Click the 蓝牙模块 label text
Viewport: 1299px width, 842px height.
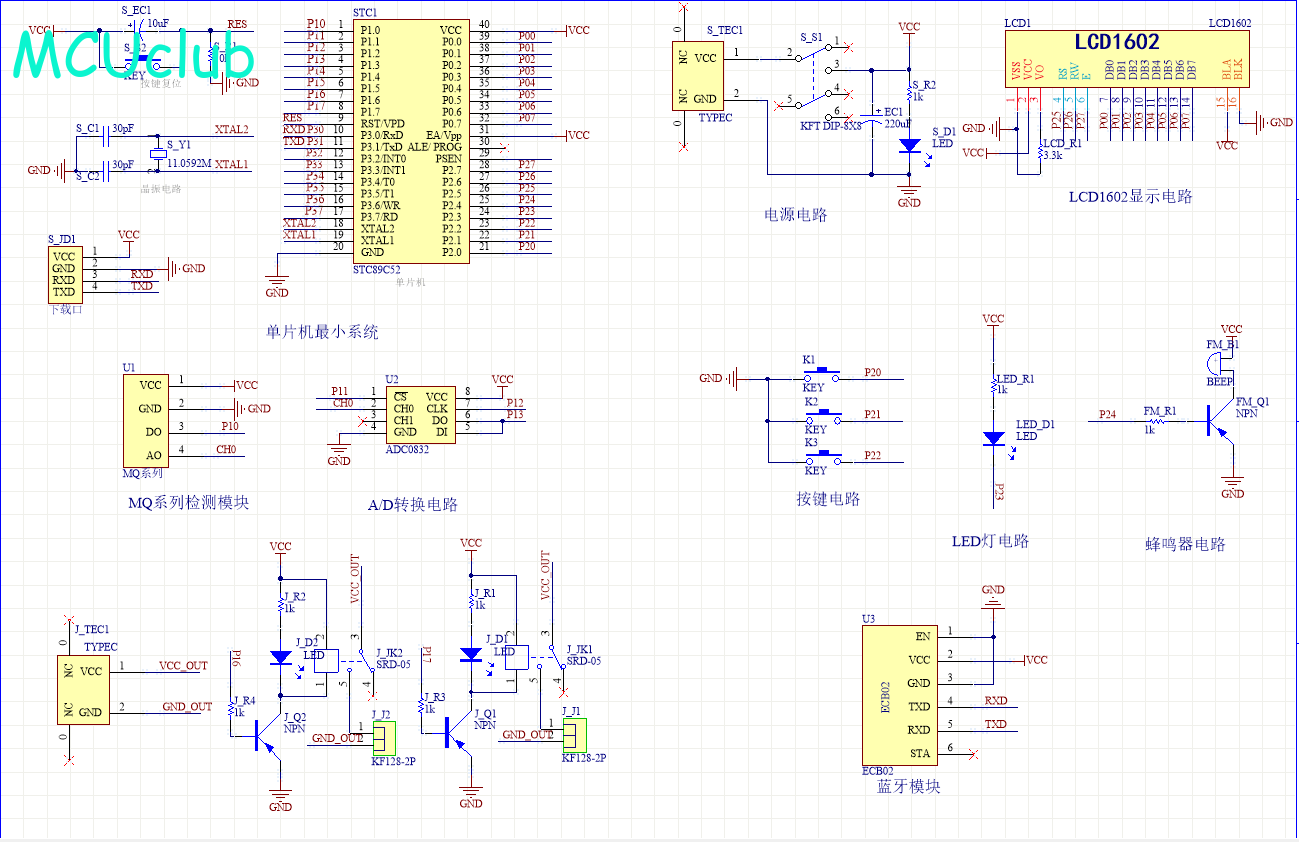click(x=908, y=787)
